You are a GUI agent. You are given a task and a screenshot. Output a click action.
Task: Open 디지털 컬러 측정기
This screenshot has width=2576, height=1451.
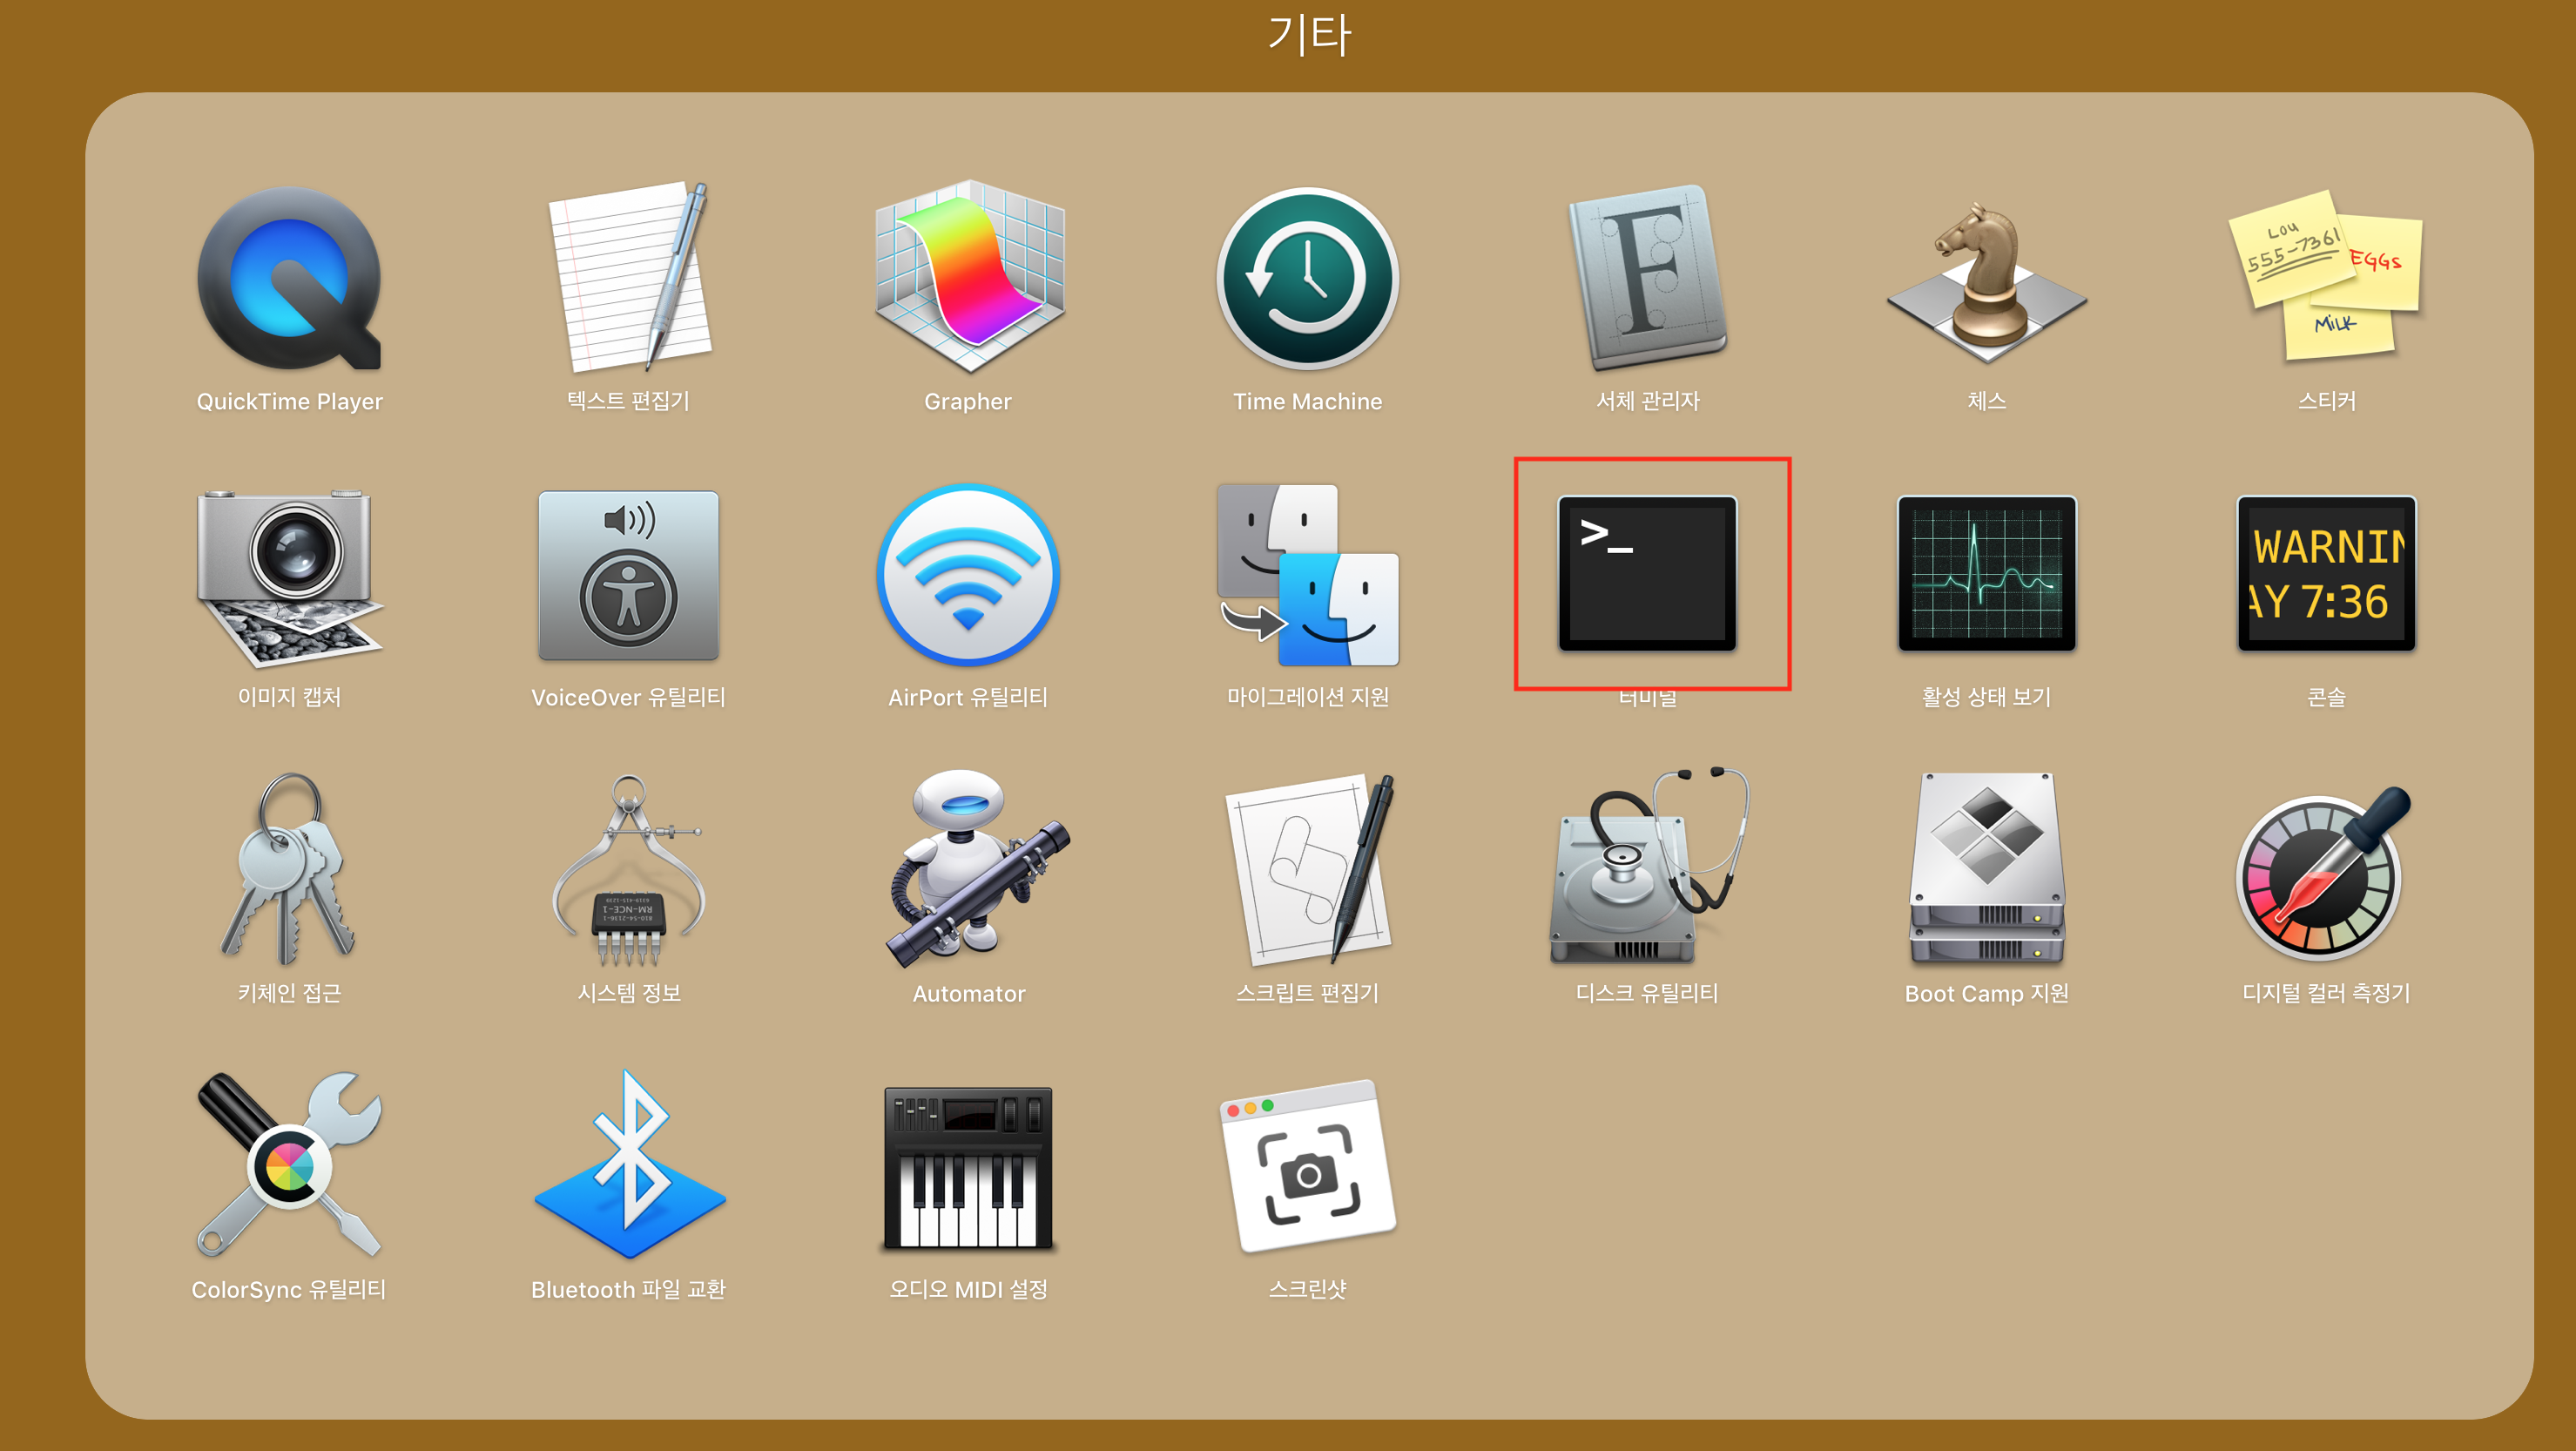click(x=2324, y=874)
